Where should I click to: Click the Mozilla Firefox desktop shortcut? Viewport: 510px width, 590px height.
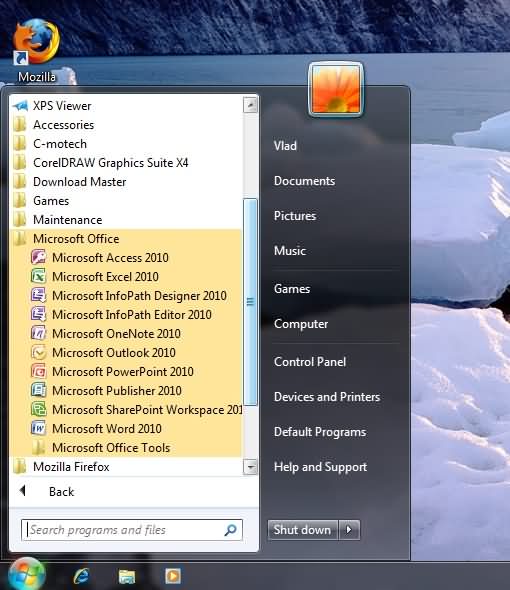[x=37, y=50]
